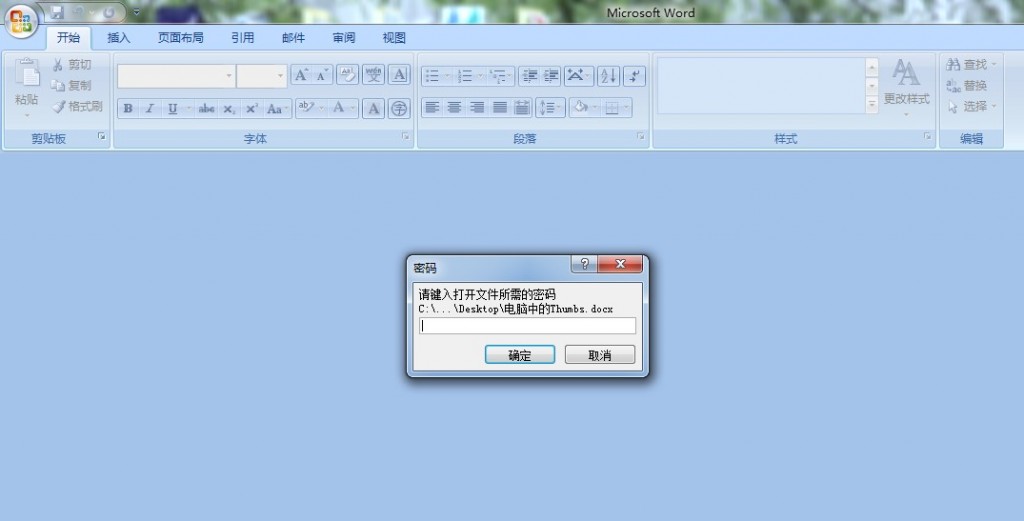
Task: Toggle character shading A button
Action: tap(373, 108)
